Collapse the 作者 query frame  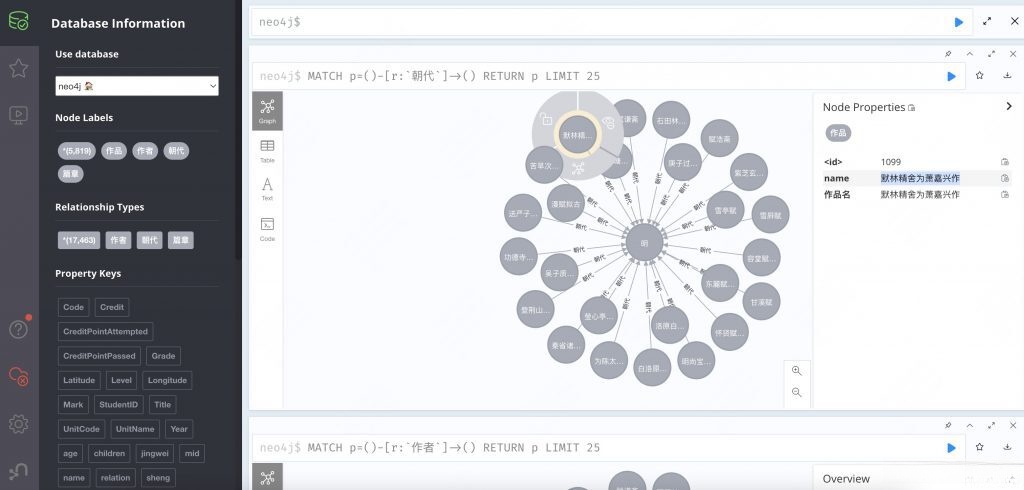point(970,425)
